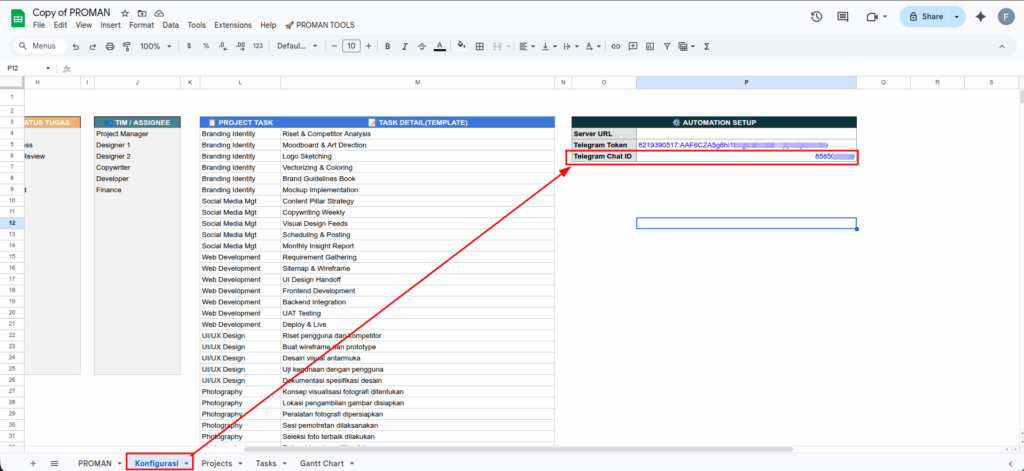1024x471 pixels.
Task: Open the Borders tool
Action: point(480,46)
